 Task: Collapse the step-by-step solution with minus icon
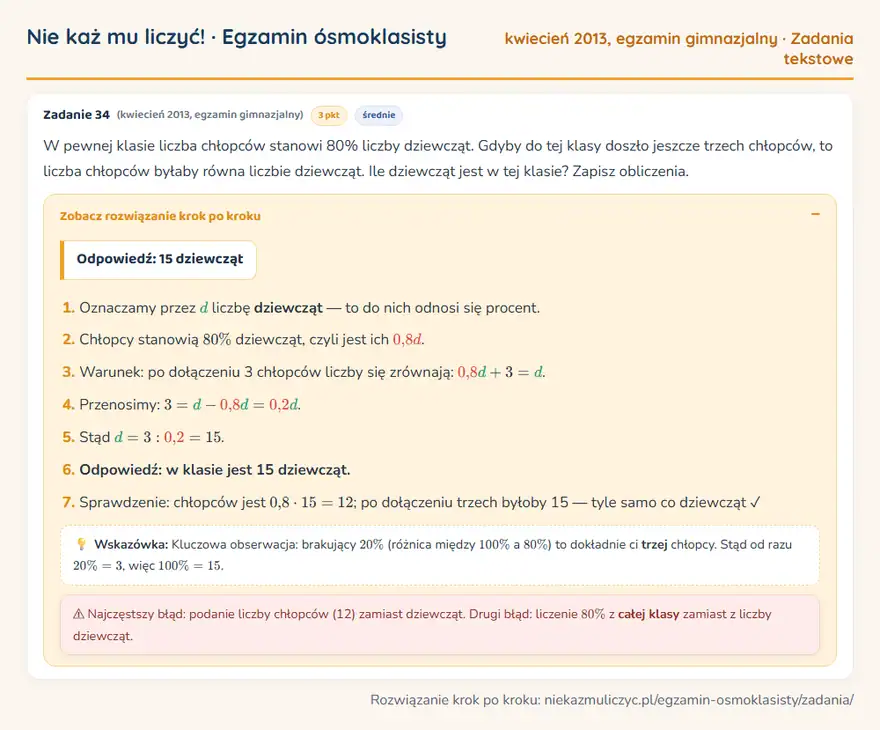(x=815, y=214)
